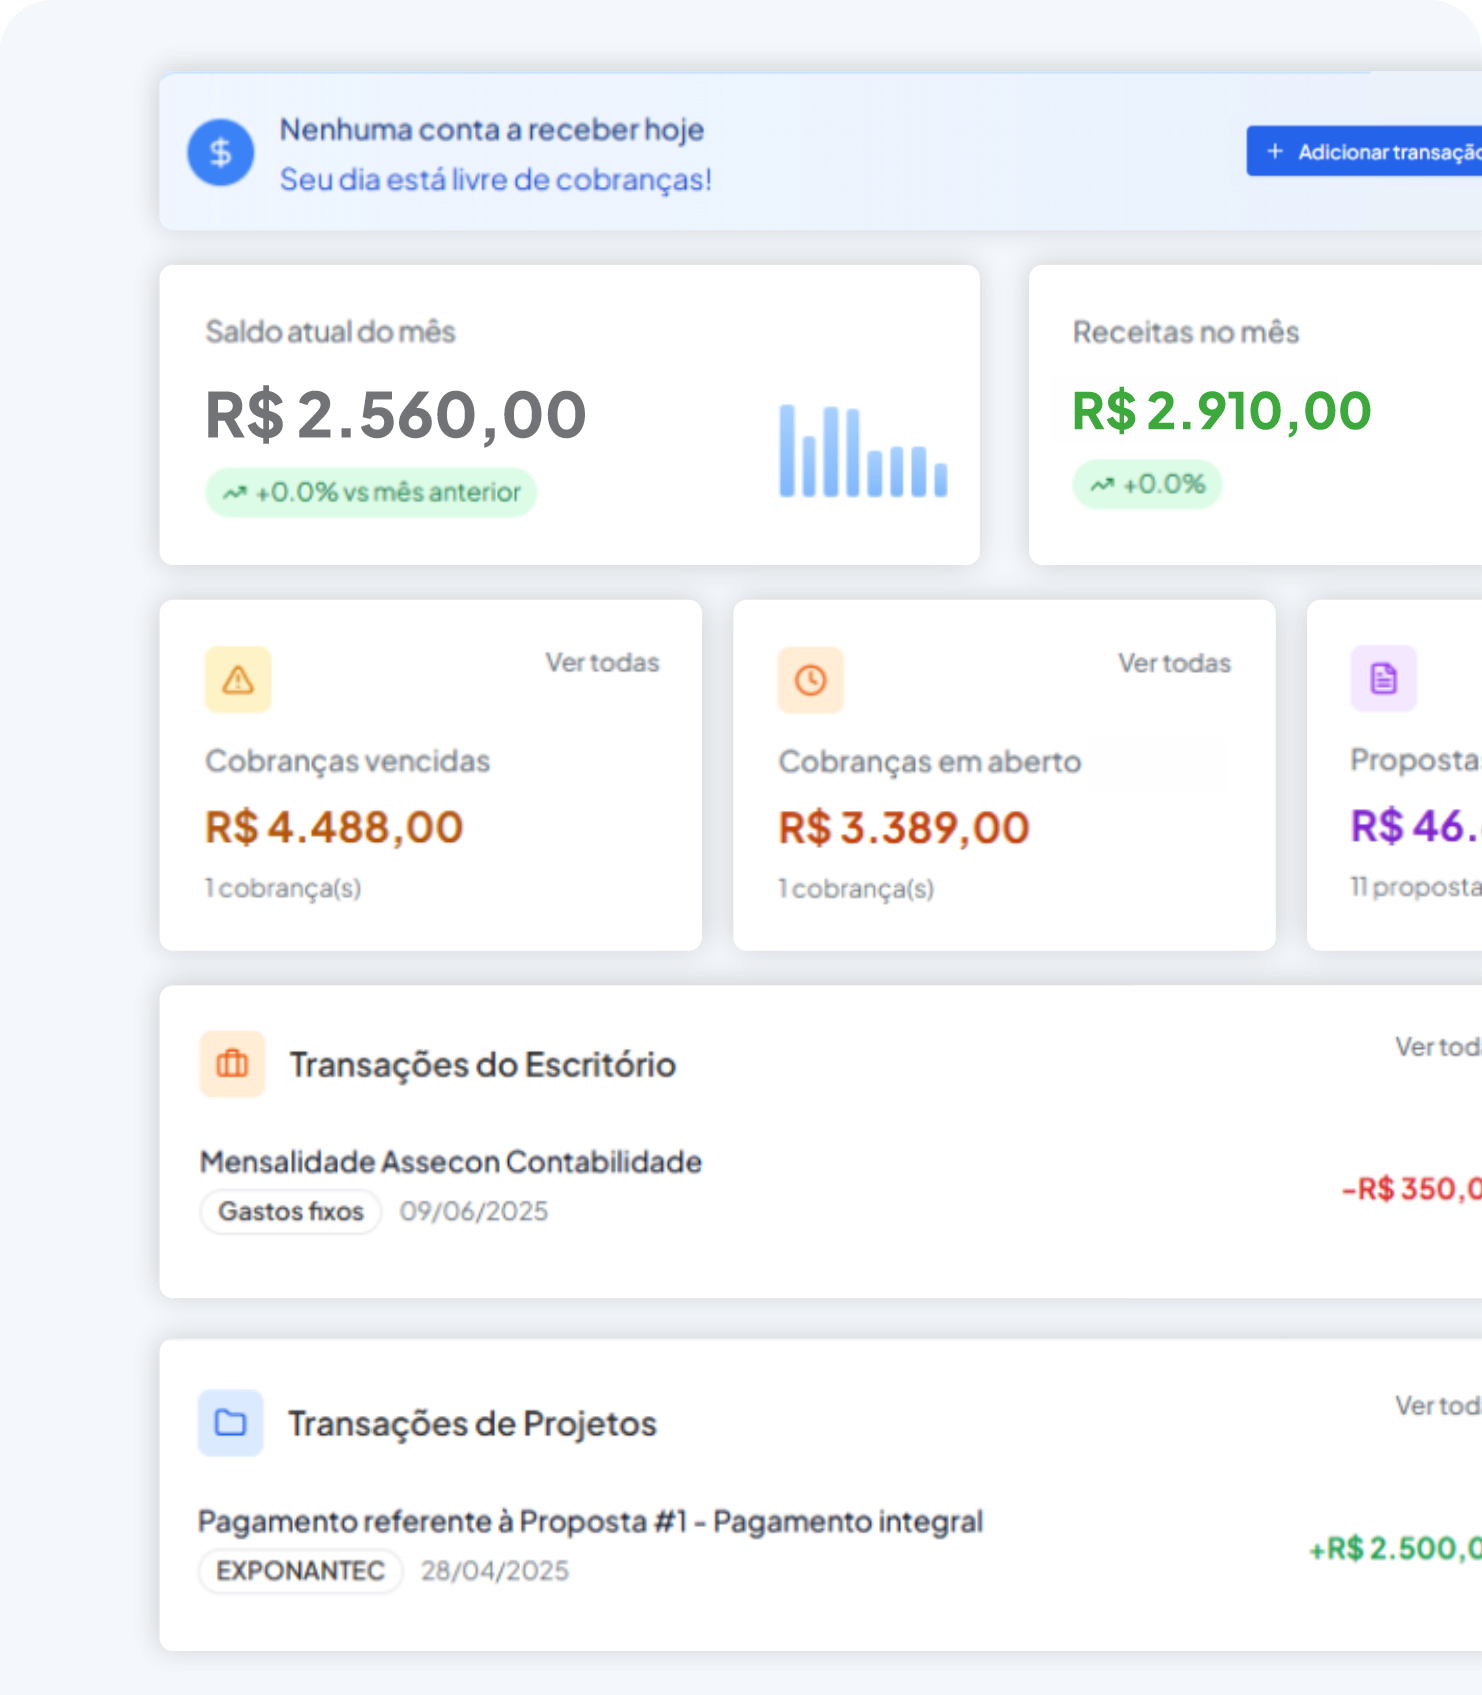
Task: Click the open charges clock icon
Action: point(811,680)
